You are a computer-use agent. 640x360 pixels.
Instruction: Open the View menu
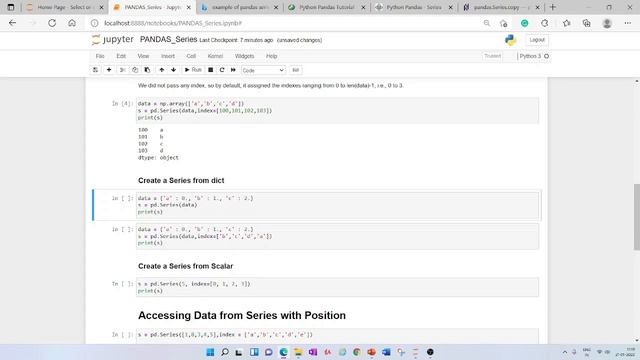point(143,56)
